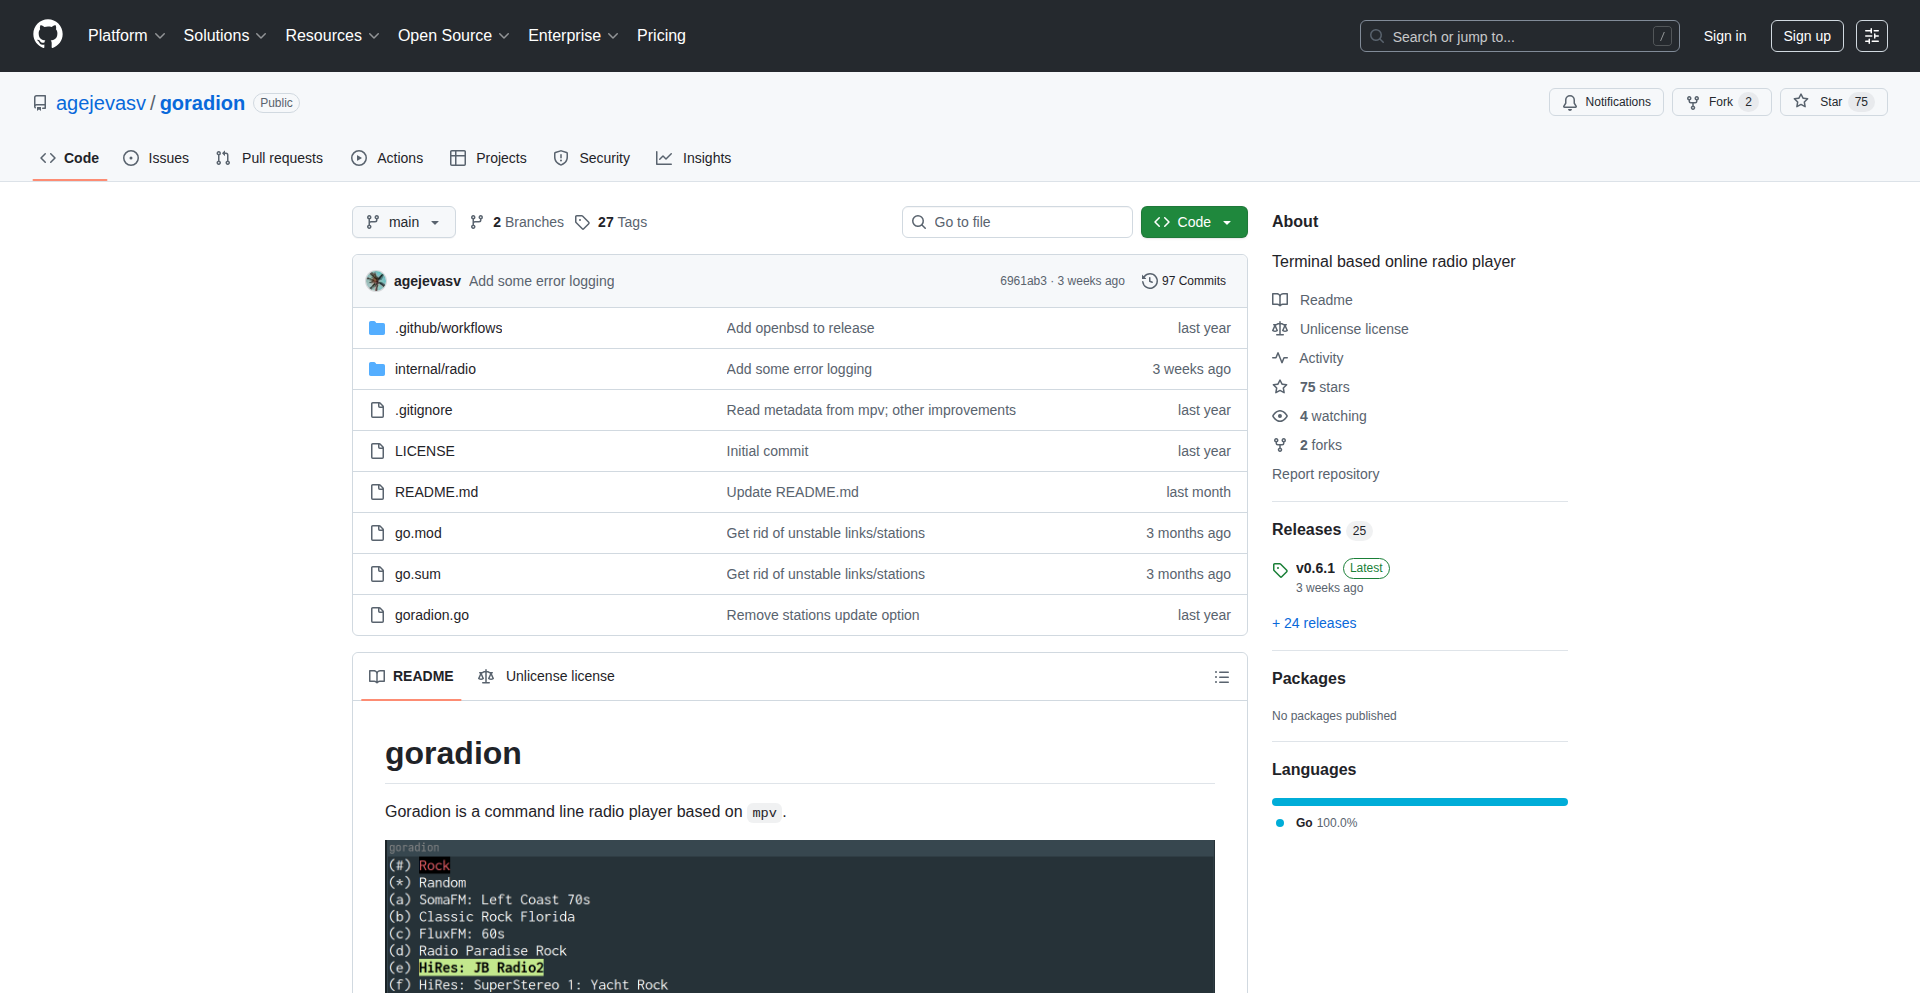Click the Sign in link

[1725, 36]
